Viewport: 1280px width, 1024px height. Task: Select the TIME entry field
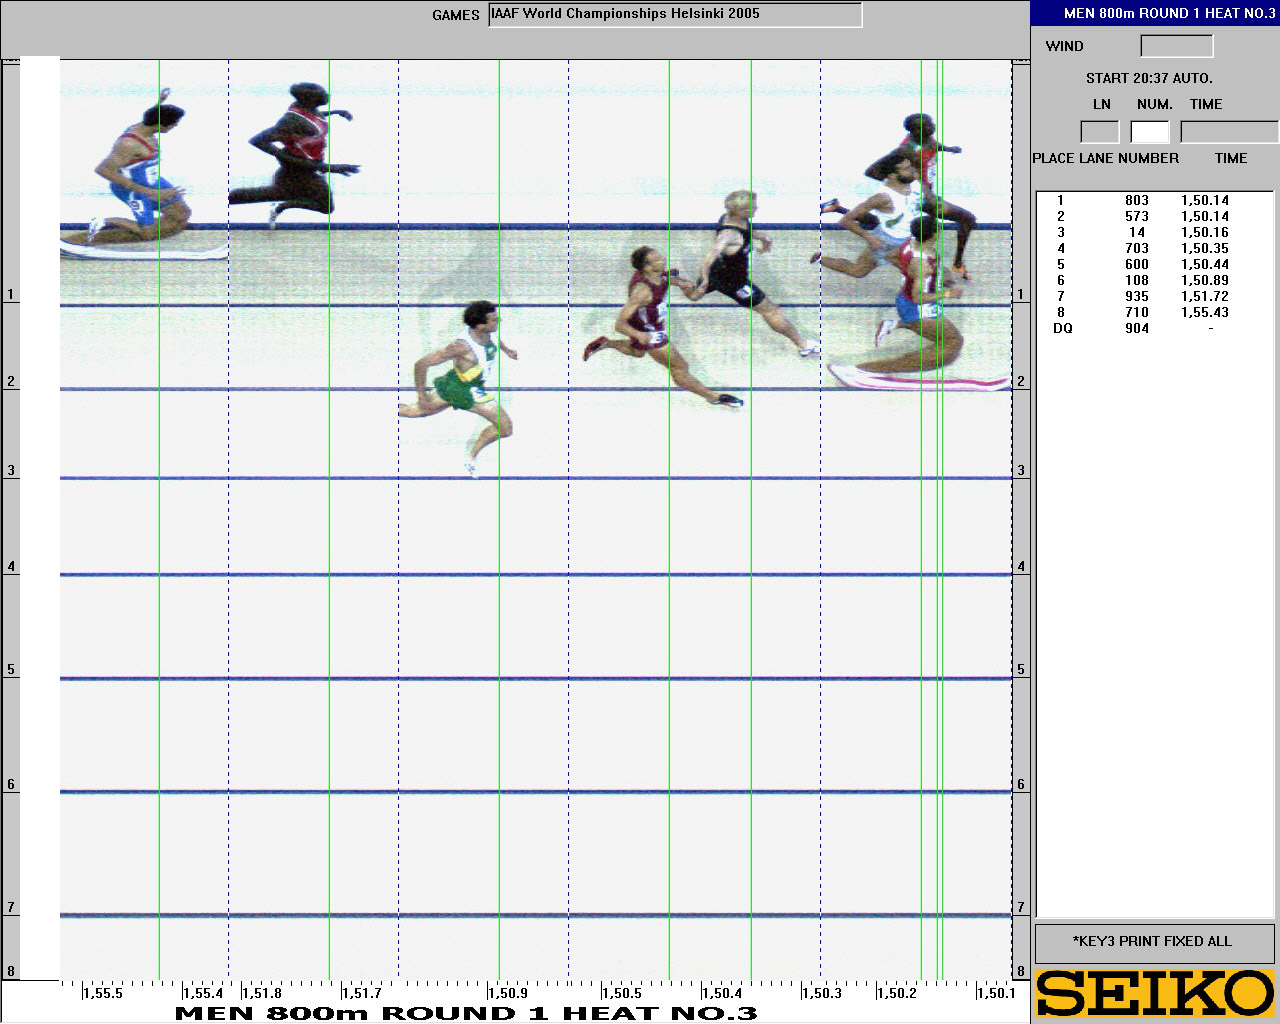tap(1229, 132)
